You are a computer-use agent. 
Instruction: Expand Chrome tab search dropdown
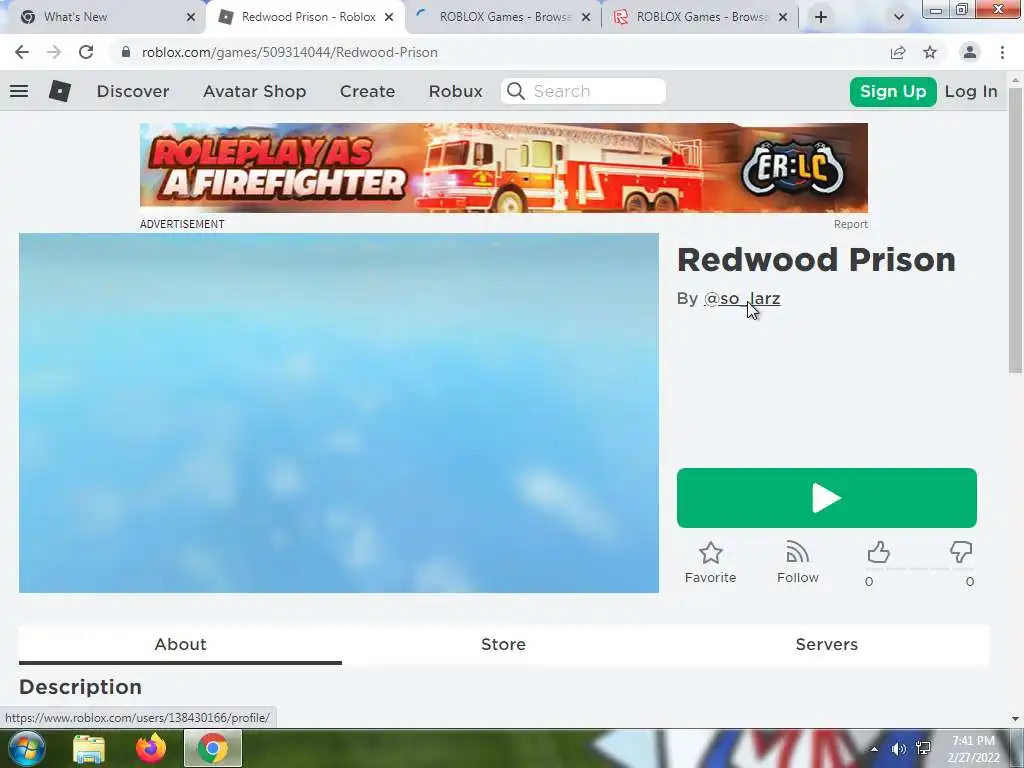click(x=899, y=17)
